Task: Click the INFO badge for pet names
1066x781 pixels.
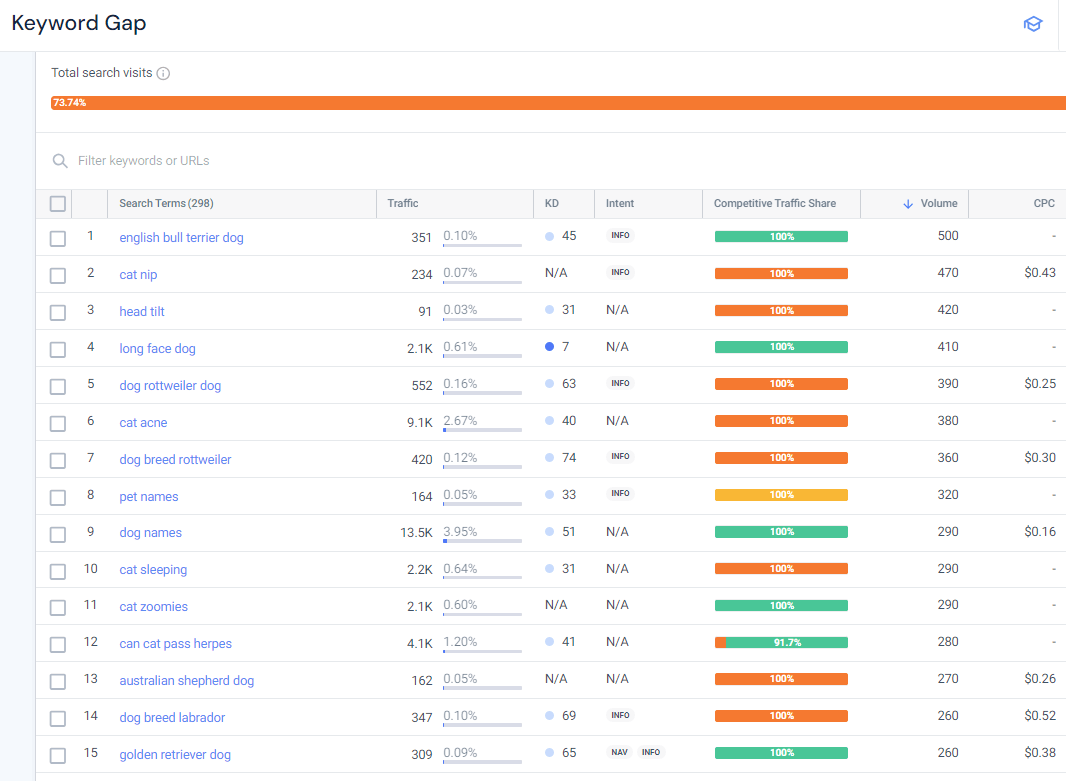Action: [621, 494]
